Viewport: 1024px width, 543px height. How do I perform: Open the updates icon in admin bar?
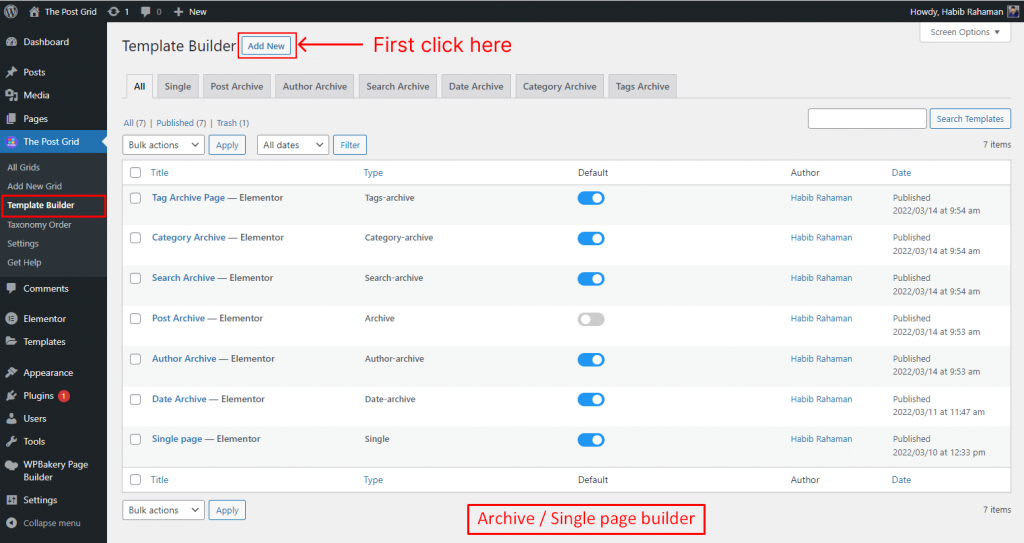pyautogui.click(x=114, y=11)
